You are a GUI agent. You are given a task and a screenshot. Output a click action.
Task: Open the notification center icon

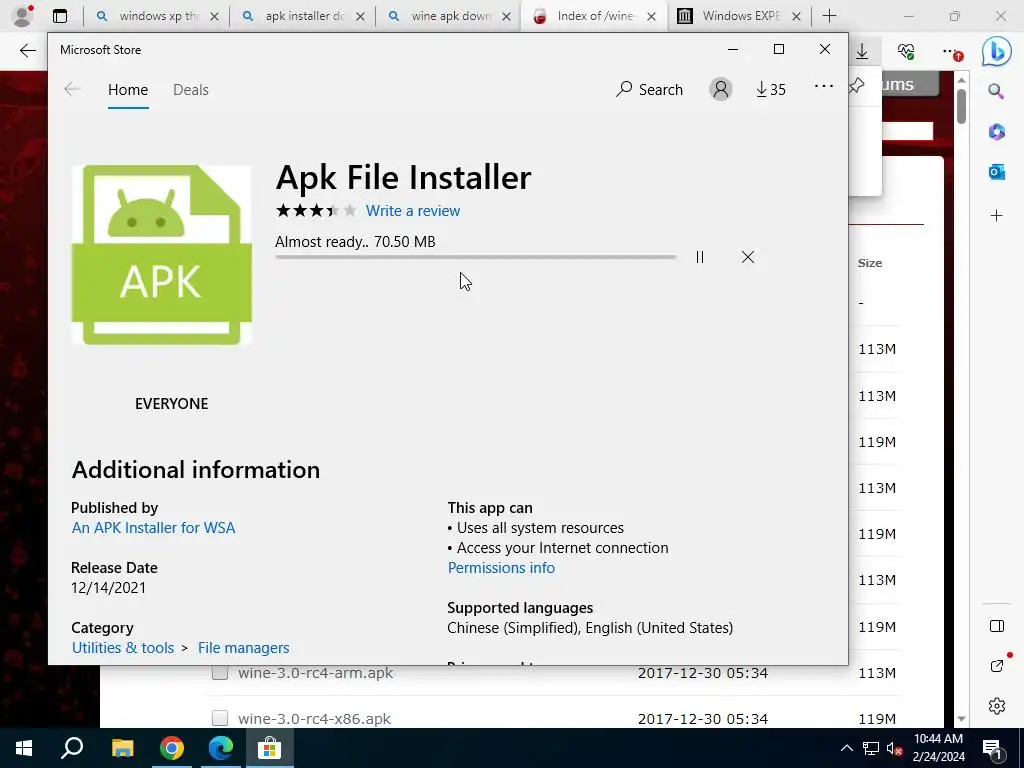click(x=993, y=748)
